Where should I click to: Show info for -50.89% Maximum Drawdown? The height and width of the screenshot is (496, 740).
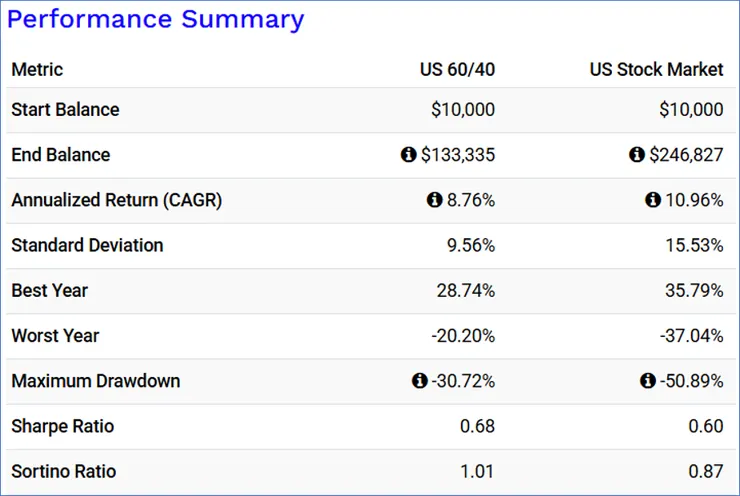pyautogui.click(x=647, y=381)
